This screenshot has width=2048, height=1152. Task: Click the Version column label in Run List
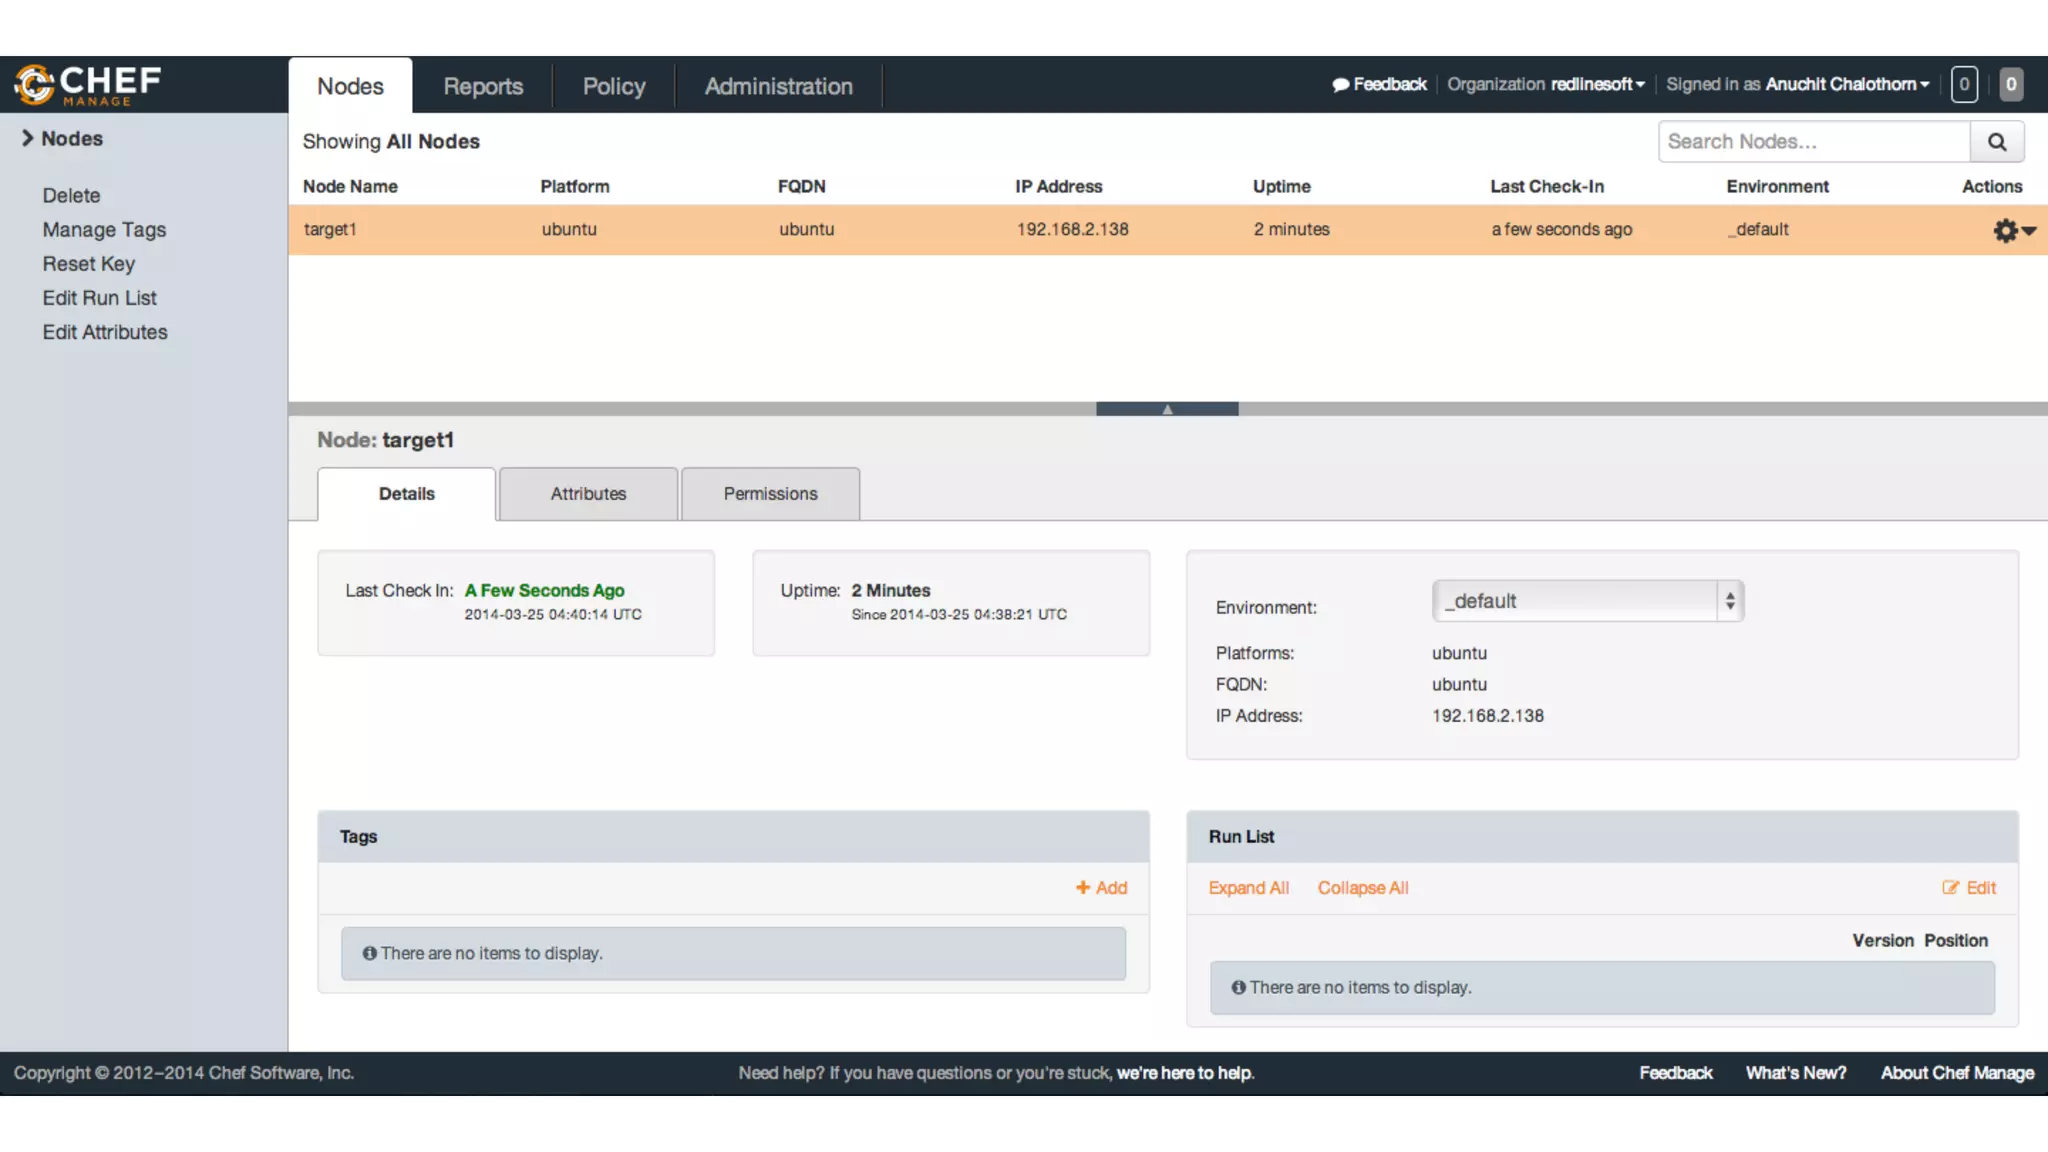click(x=1883, y=941)
